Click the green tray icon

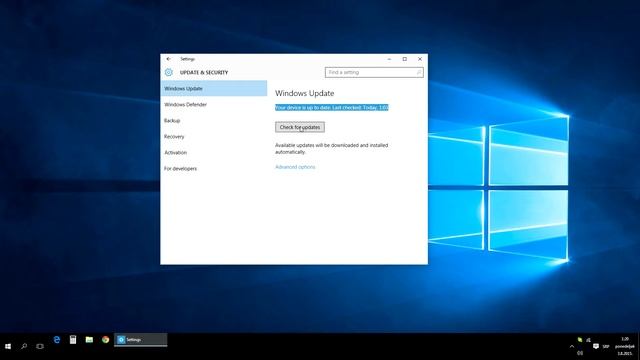(x=580, y=340)
